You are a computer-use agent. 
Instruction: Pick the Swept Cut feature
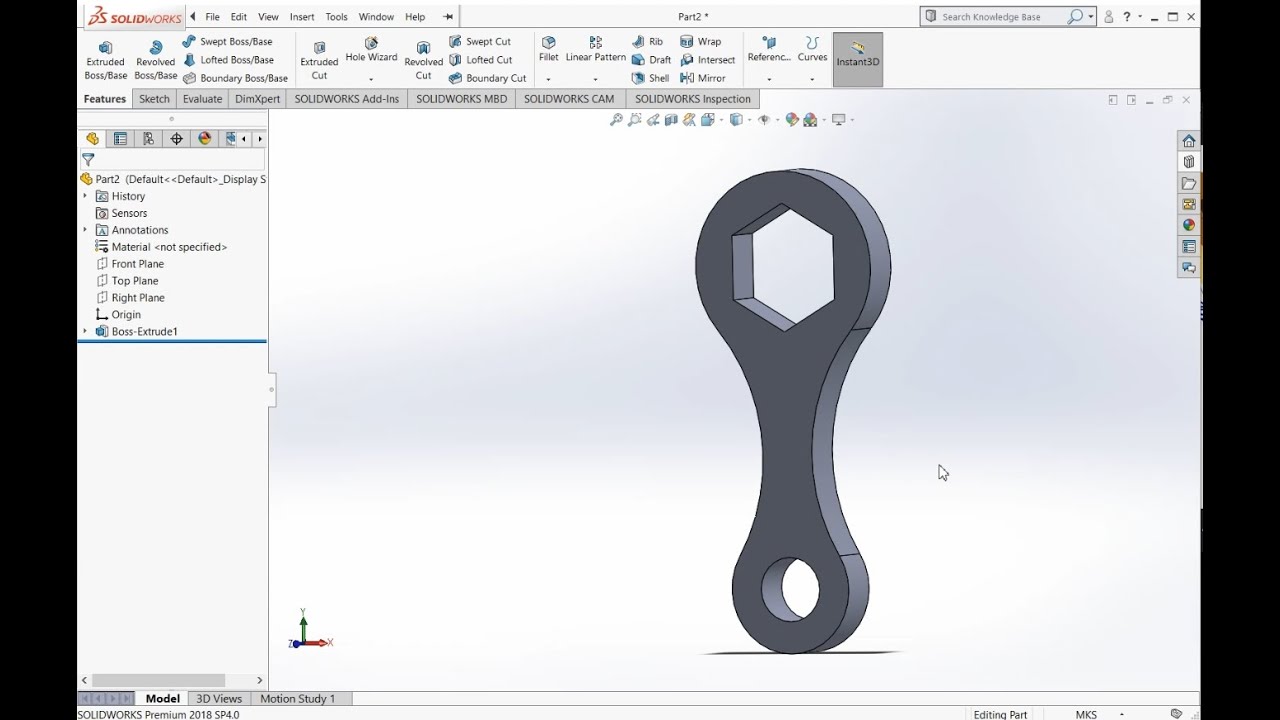click(479, 42)
